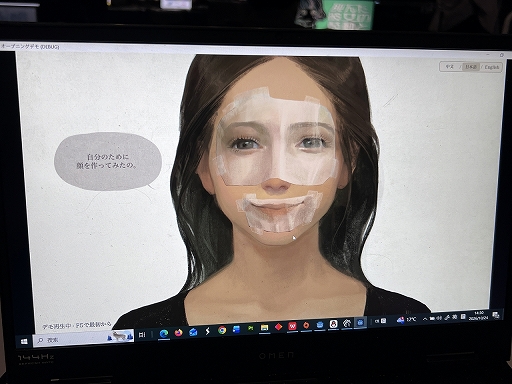The image size is (512, 384).
Task: Click the speech bubble with Japanese dialogue
Action: [108, 161]
